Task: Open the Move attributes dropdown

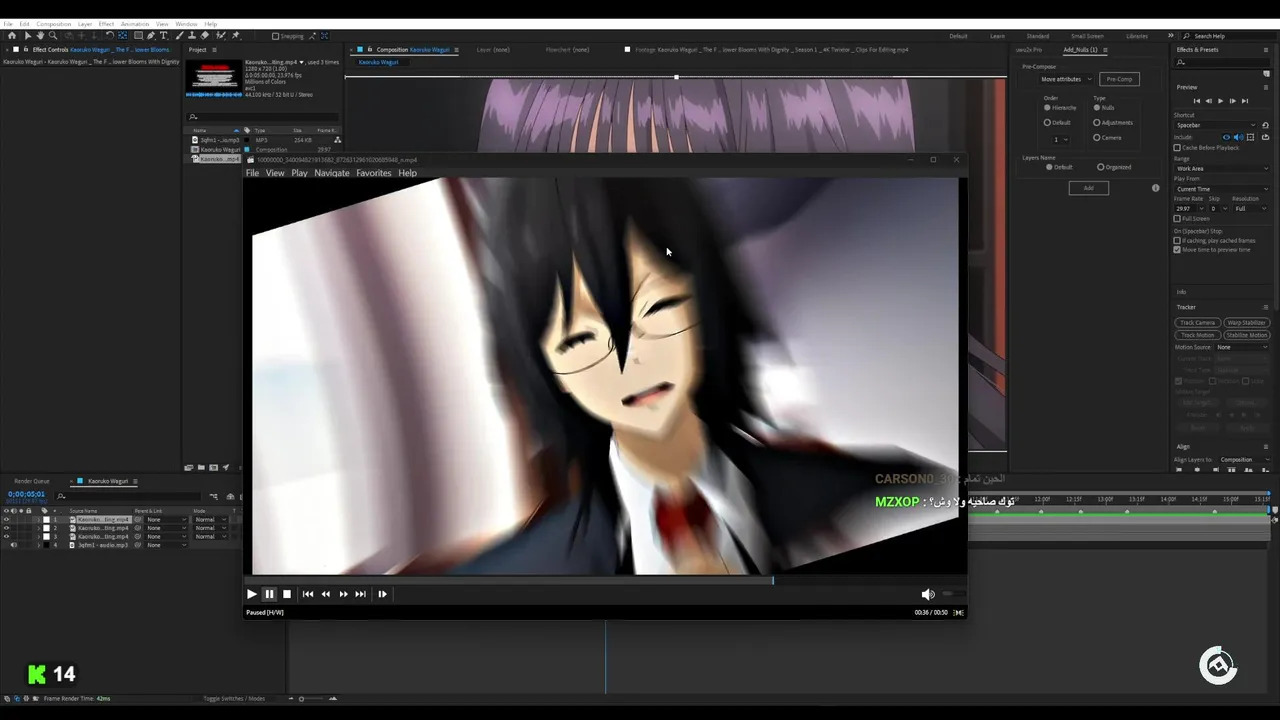Action: pos(1066,79)
